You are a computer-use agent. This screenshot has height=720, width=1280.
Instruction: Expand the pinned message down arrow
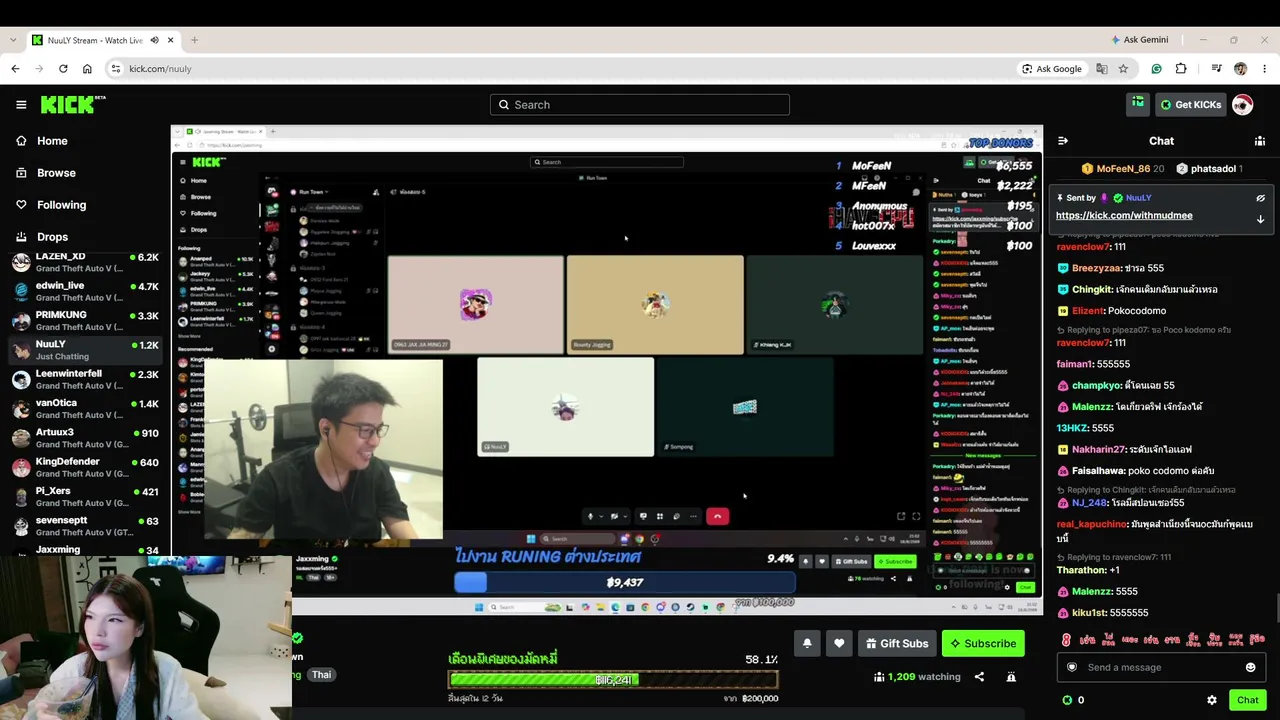point(1261,218)
